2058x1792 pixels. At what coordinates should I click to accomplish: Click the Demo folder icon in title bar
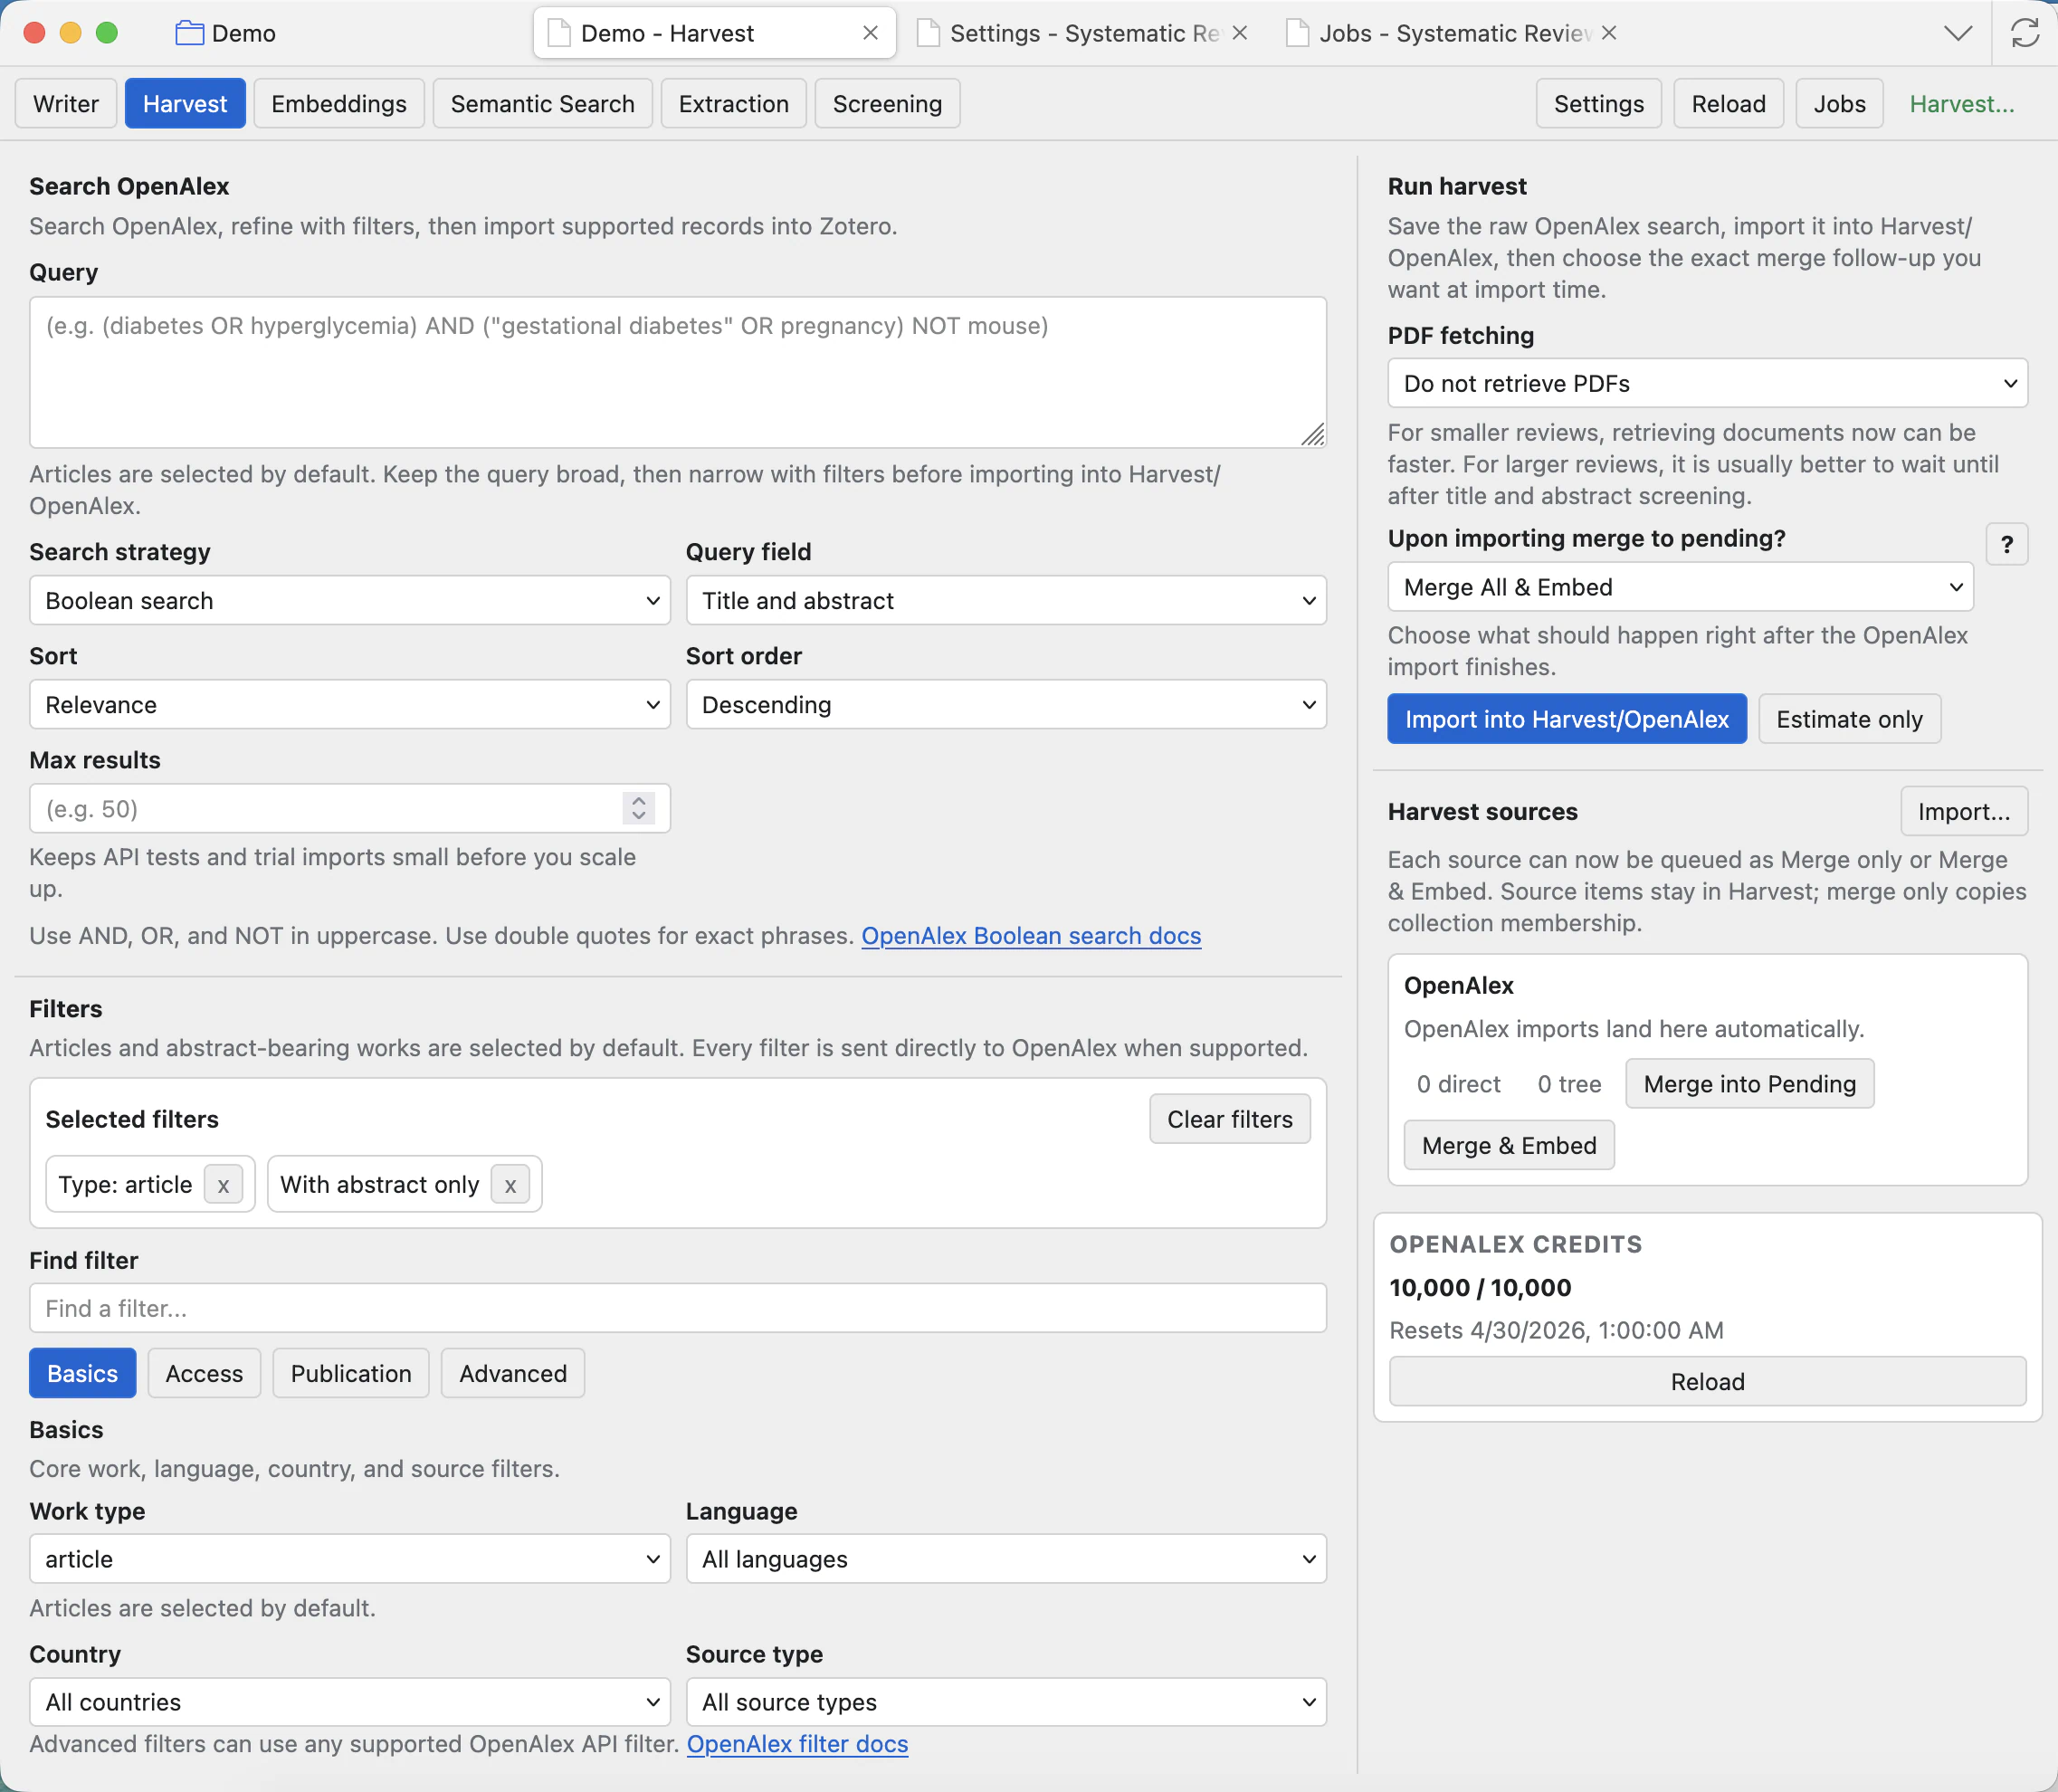[189, 33]
